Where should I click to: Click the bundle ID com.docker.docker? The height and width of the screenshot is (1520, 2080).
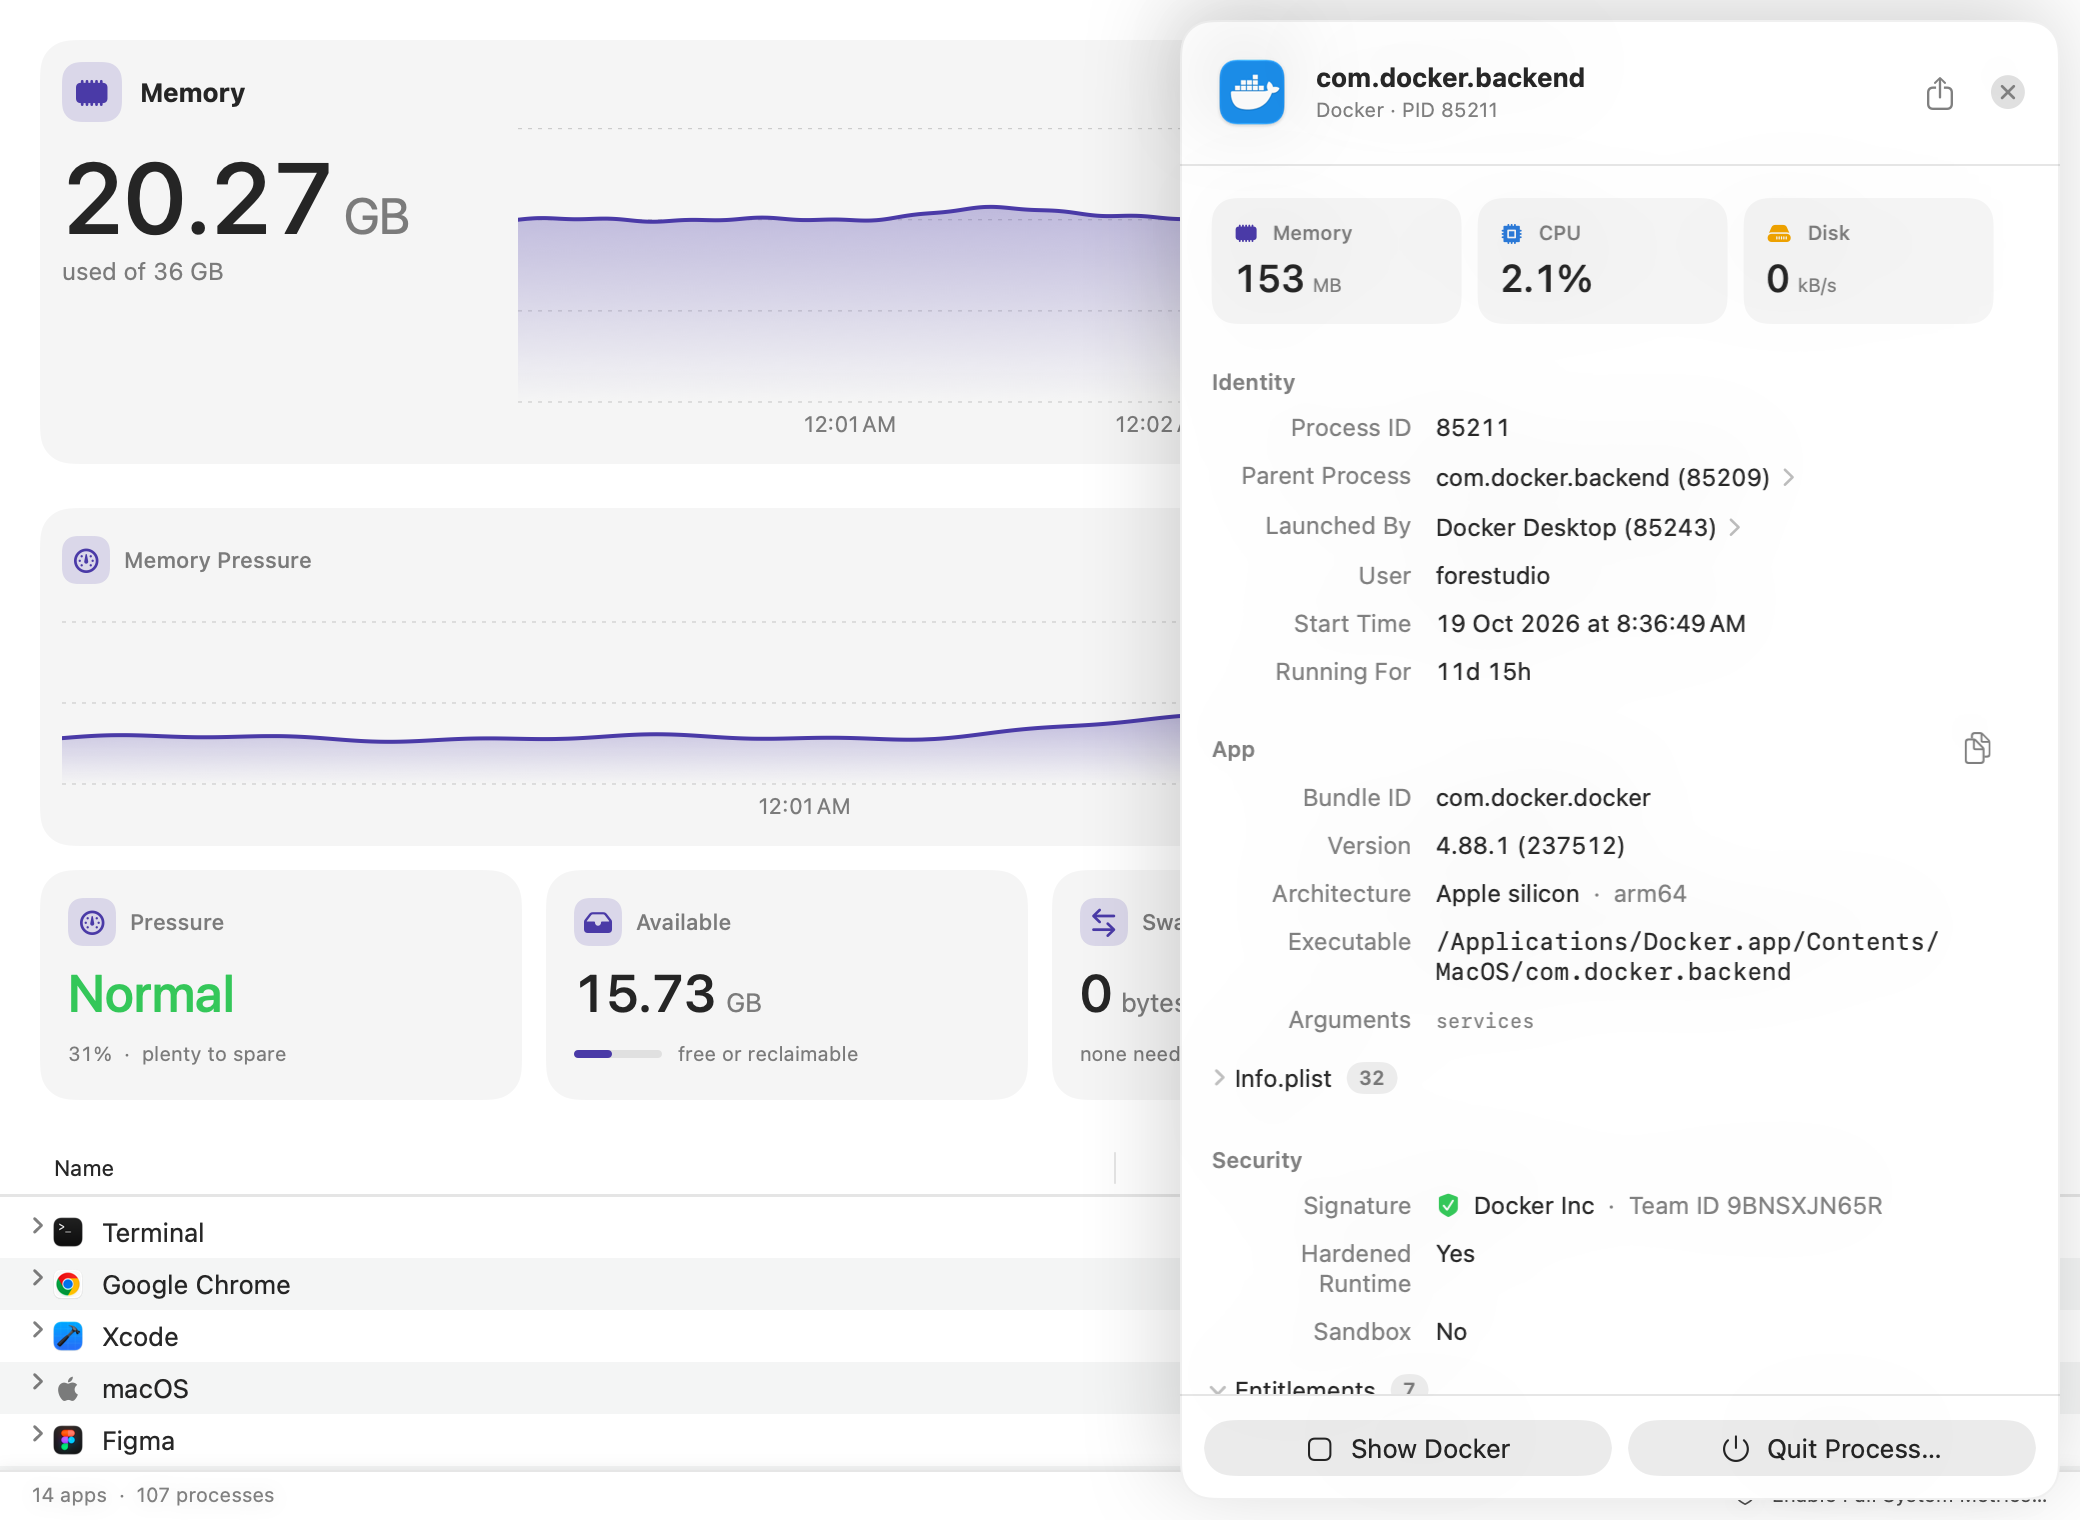tap(1543, 797)
